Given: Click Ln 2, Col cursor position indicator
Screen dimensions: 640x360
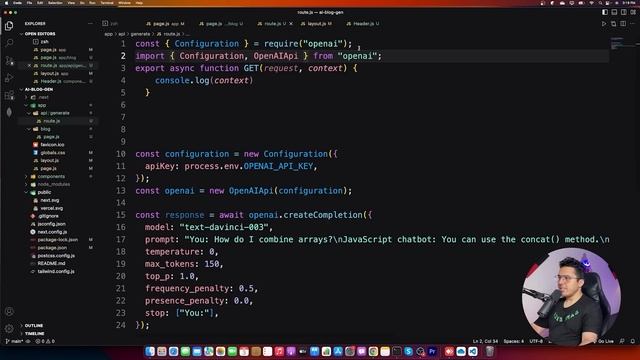Looking at the screenshot, I should [485, 341].
